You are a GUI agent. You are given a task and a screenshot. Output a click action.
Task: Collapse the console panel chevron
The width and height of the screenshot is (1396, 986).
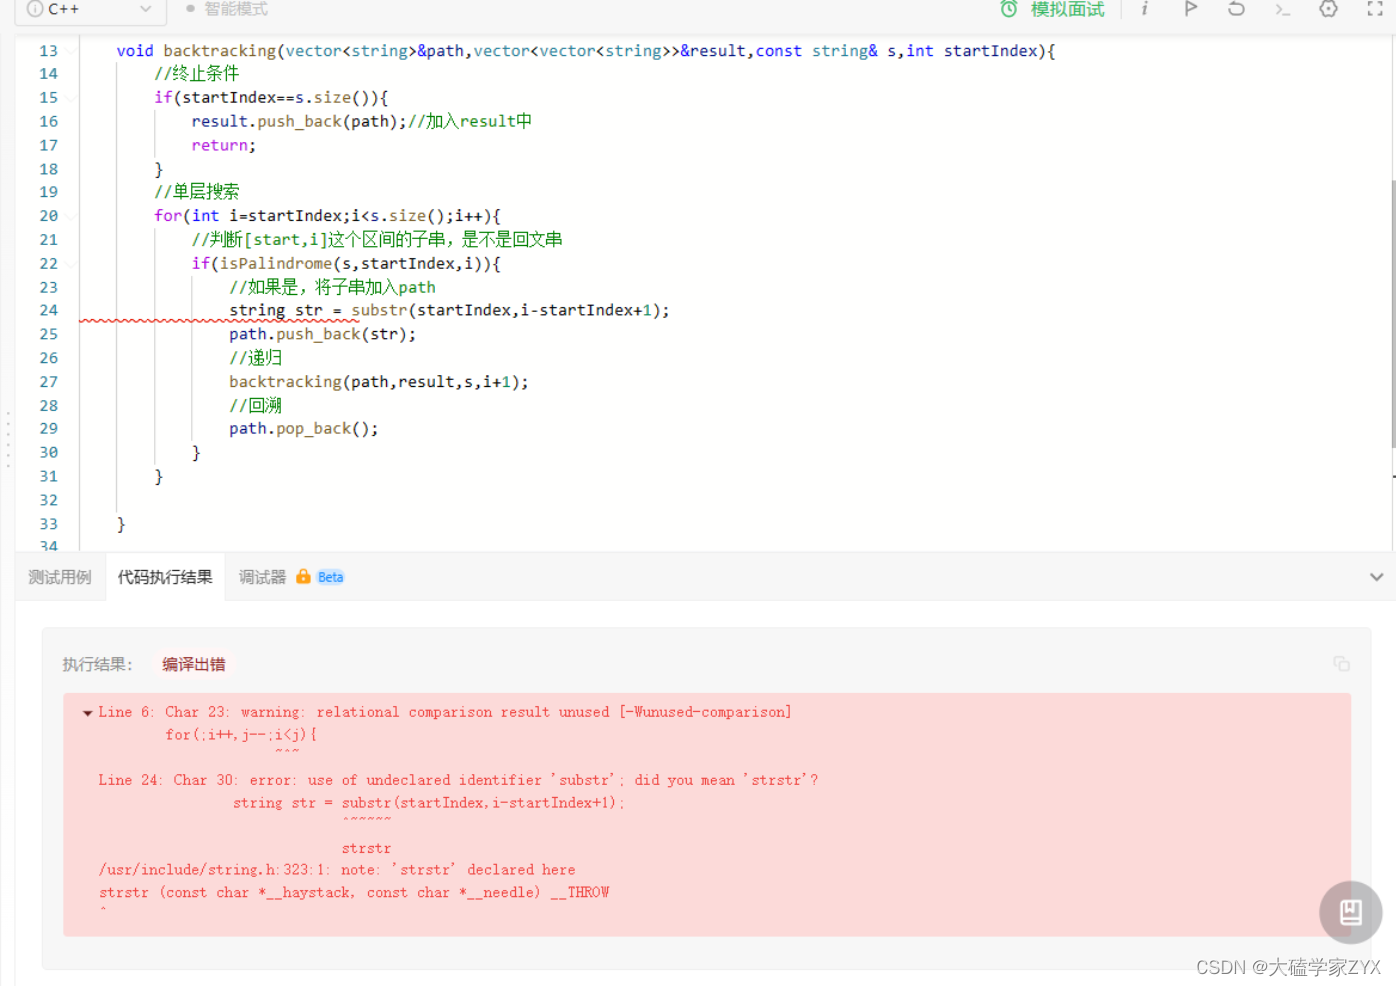(1376, 577)
